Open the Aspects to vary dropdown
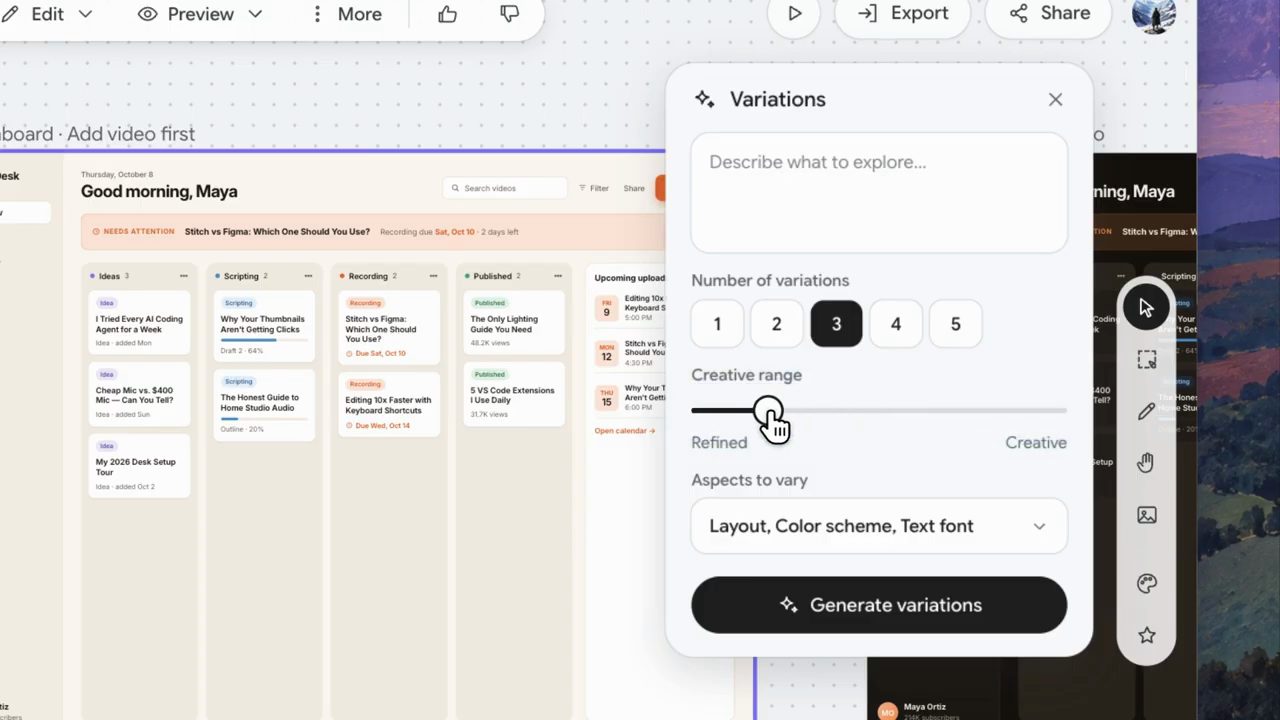Viewport: 1280px width, 720px height. coord(879,526)
